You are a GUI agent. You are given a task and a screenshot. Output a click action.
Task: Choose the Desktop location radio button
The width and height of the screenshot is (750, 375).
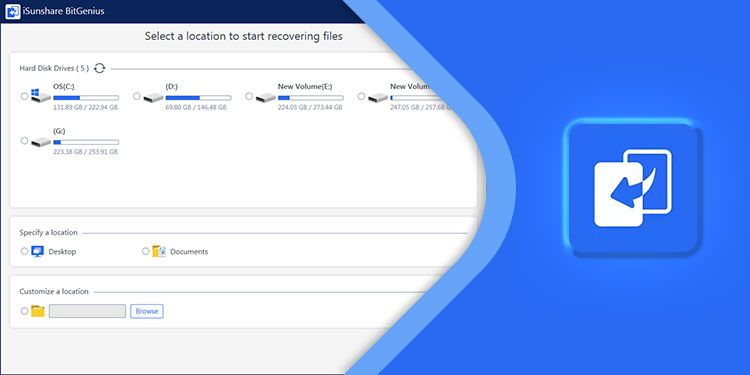[x=24, y=251]
